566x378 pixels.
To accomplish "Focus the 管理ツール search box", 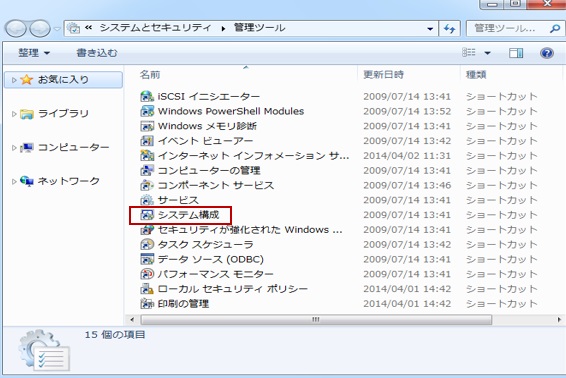I will (509, 28).
